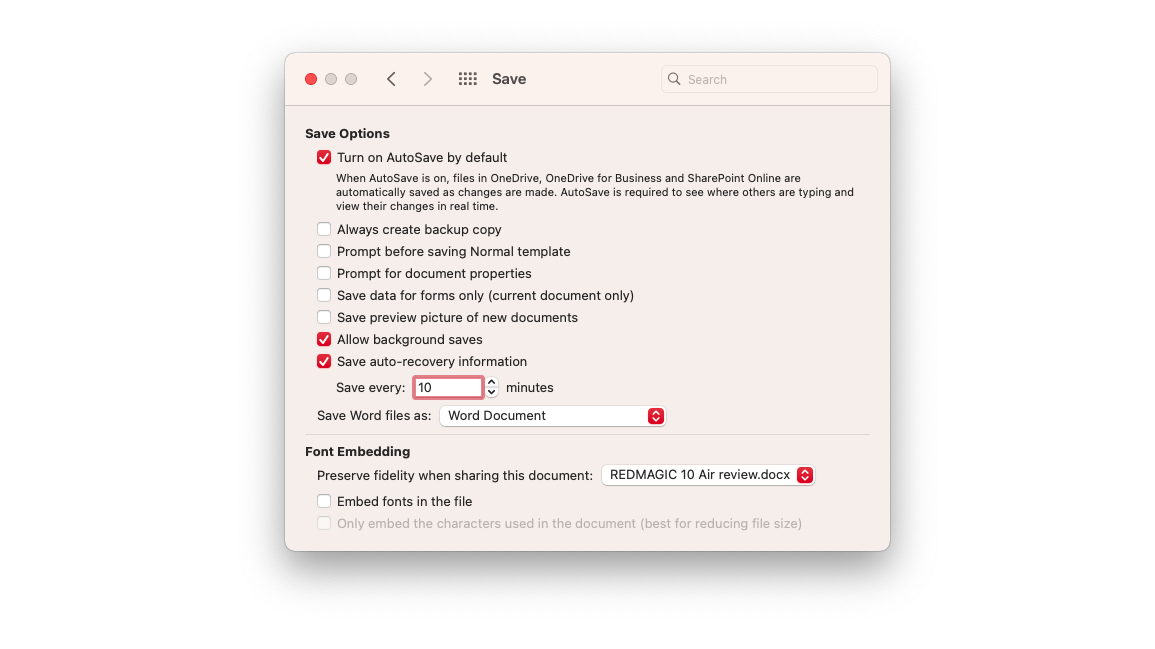Enable Save data for forms only
The width and height of the screenshot is (1155, 649).
tap(324, 295)
